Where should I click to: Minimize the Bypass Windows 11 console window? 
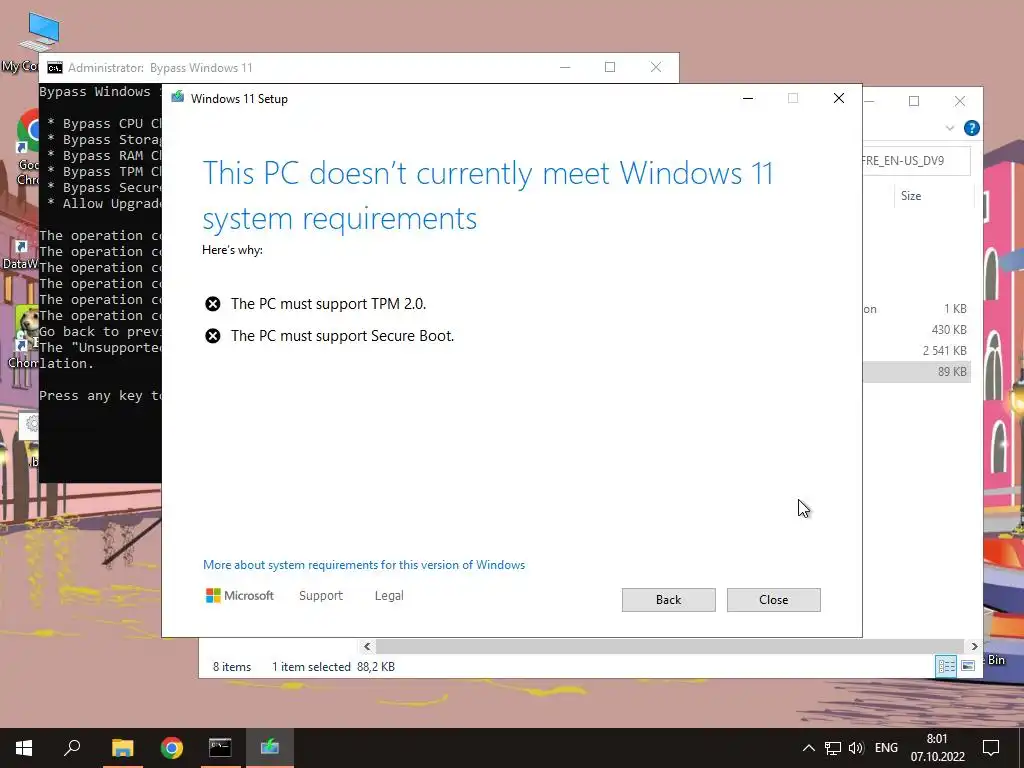click(x=565, y=67)
